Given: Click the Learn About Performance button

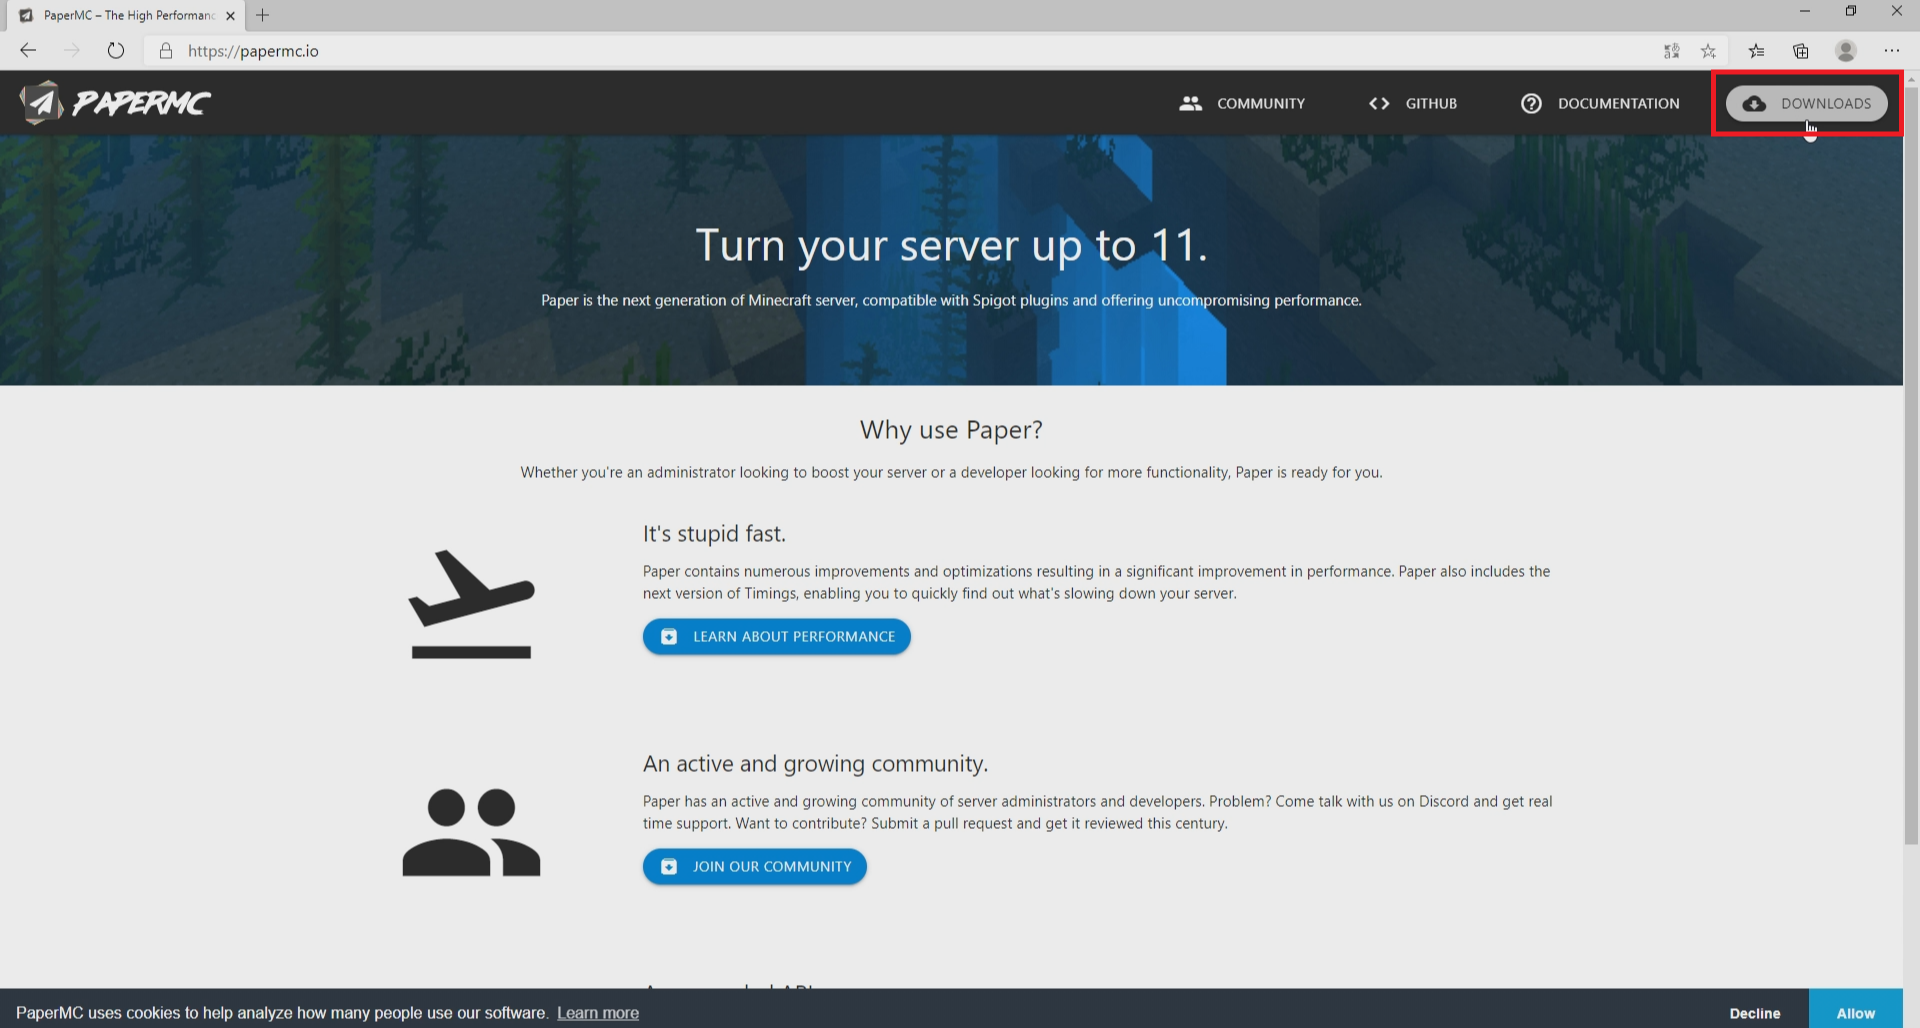Looking at the screenshot, I should tap(777, 637).
